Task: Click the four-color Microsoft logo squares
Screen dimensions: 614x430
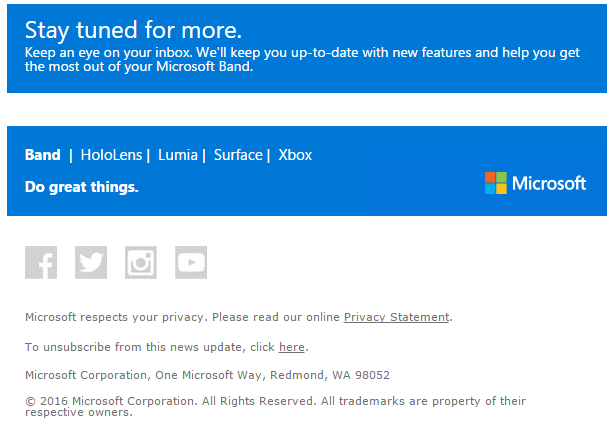Action: click(496, 183)
